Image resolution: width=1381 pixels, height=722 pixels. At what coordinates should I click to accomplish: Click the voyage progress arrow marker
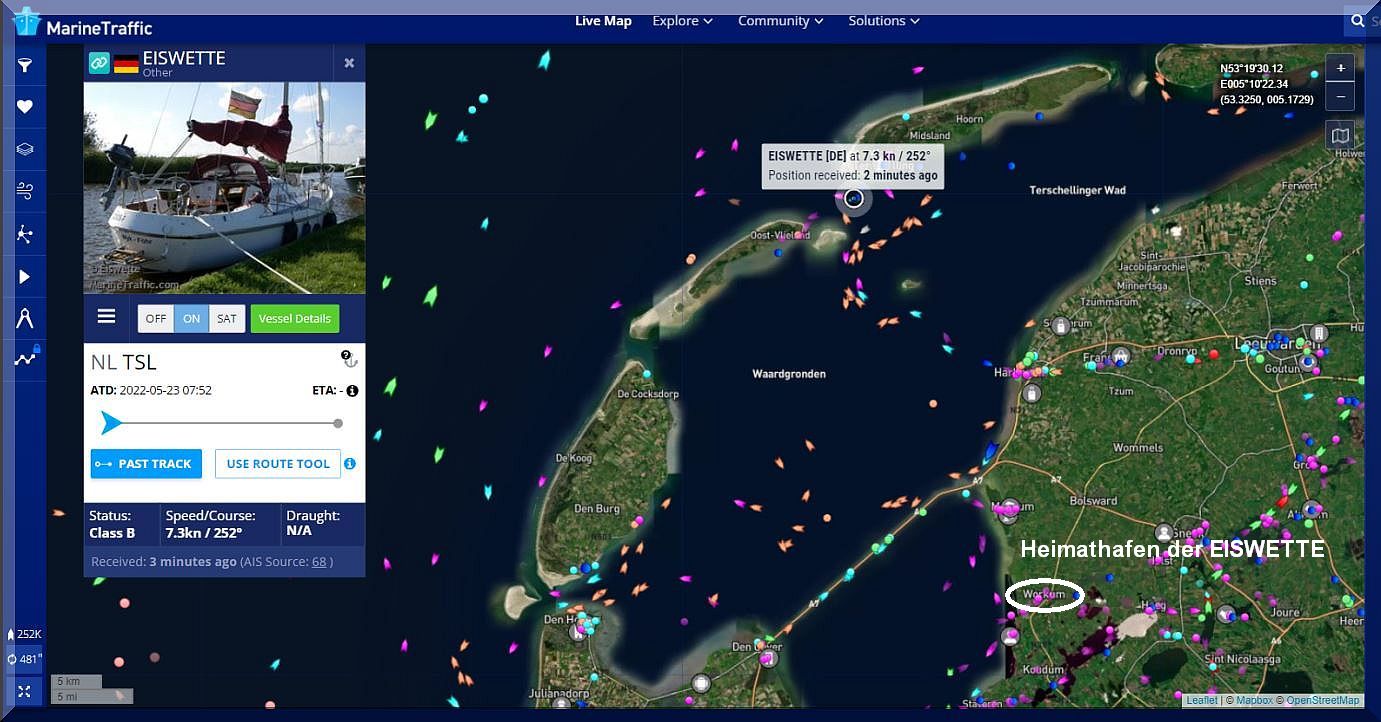pos(111,423)
